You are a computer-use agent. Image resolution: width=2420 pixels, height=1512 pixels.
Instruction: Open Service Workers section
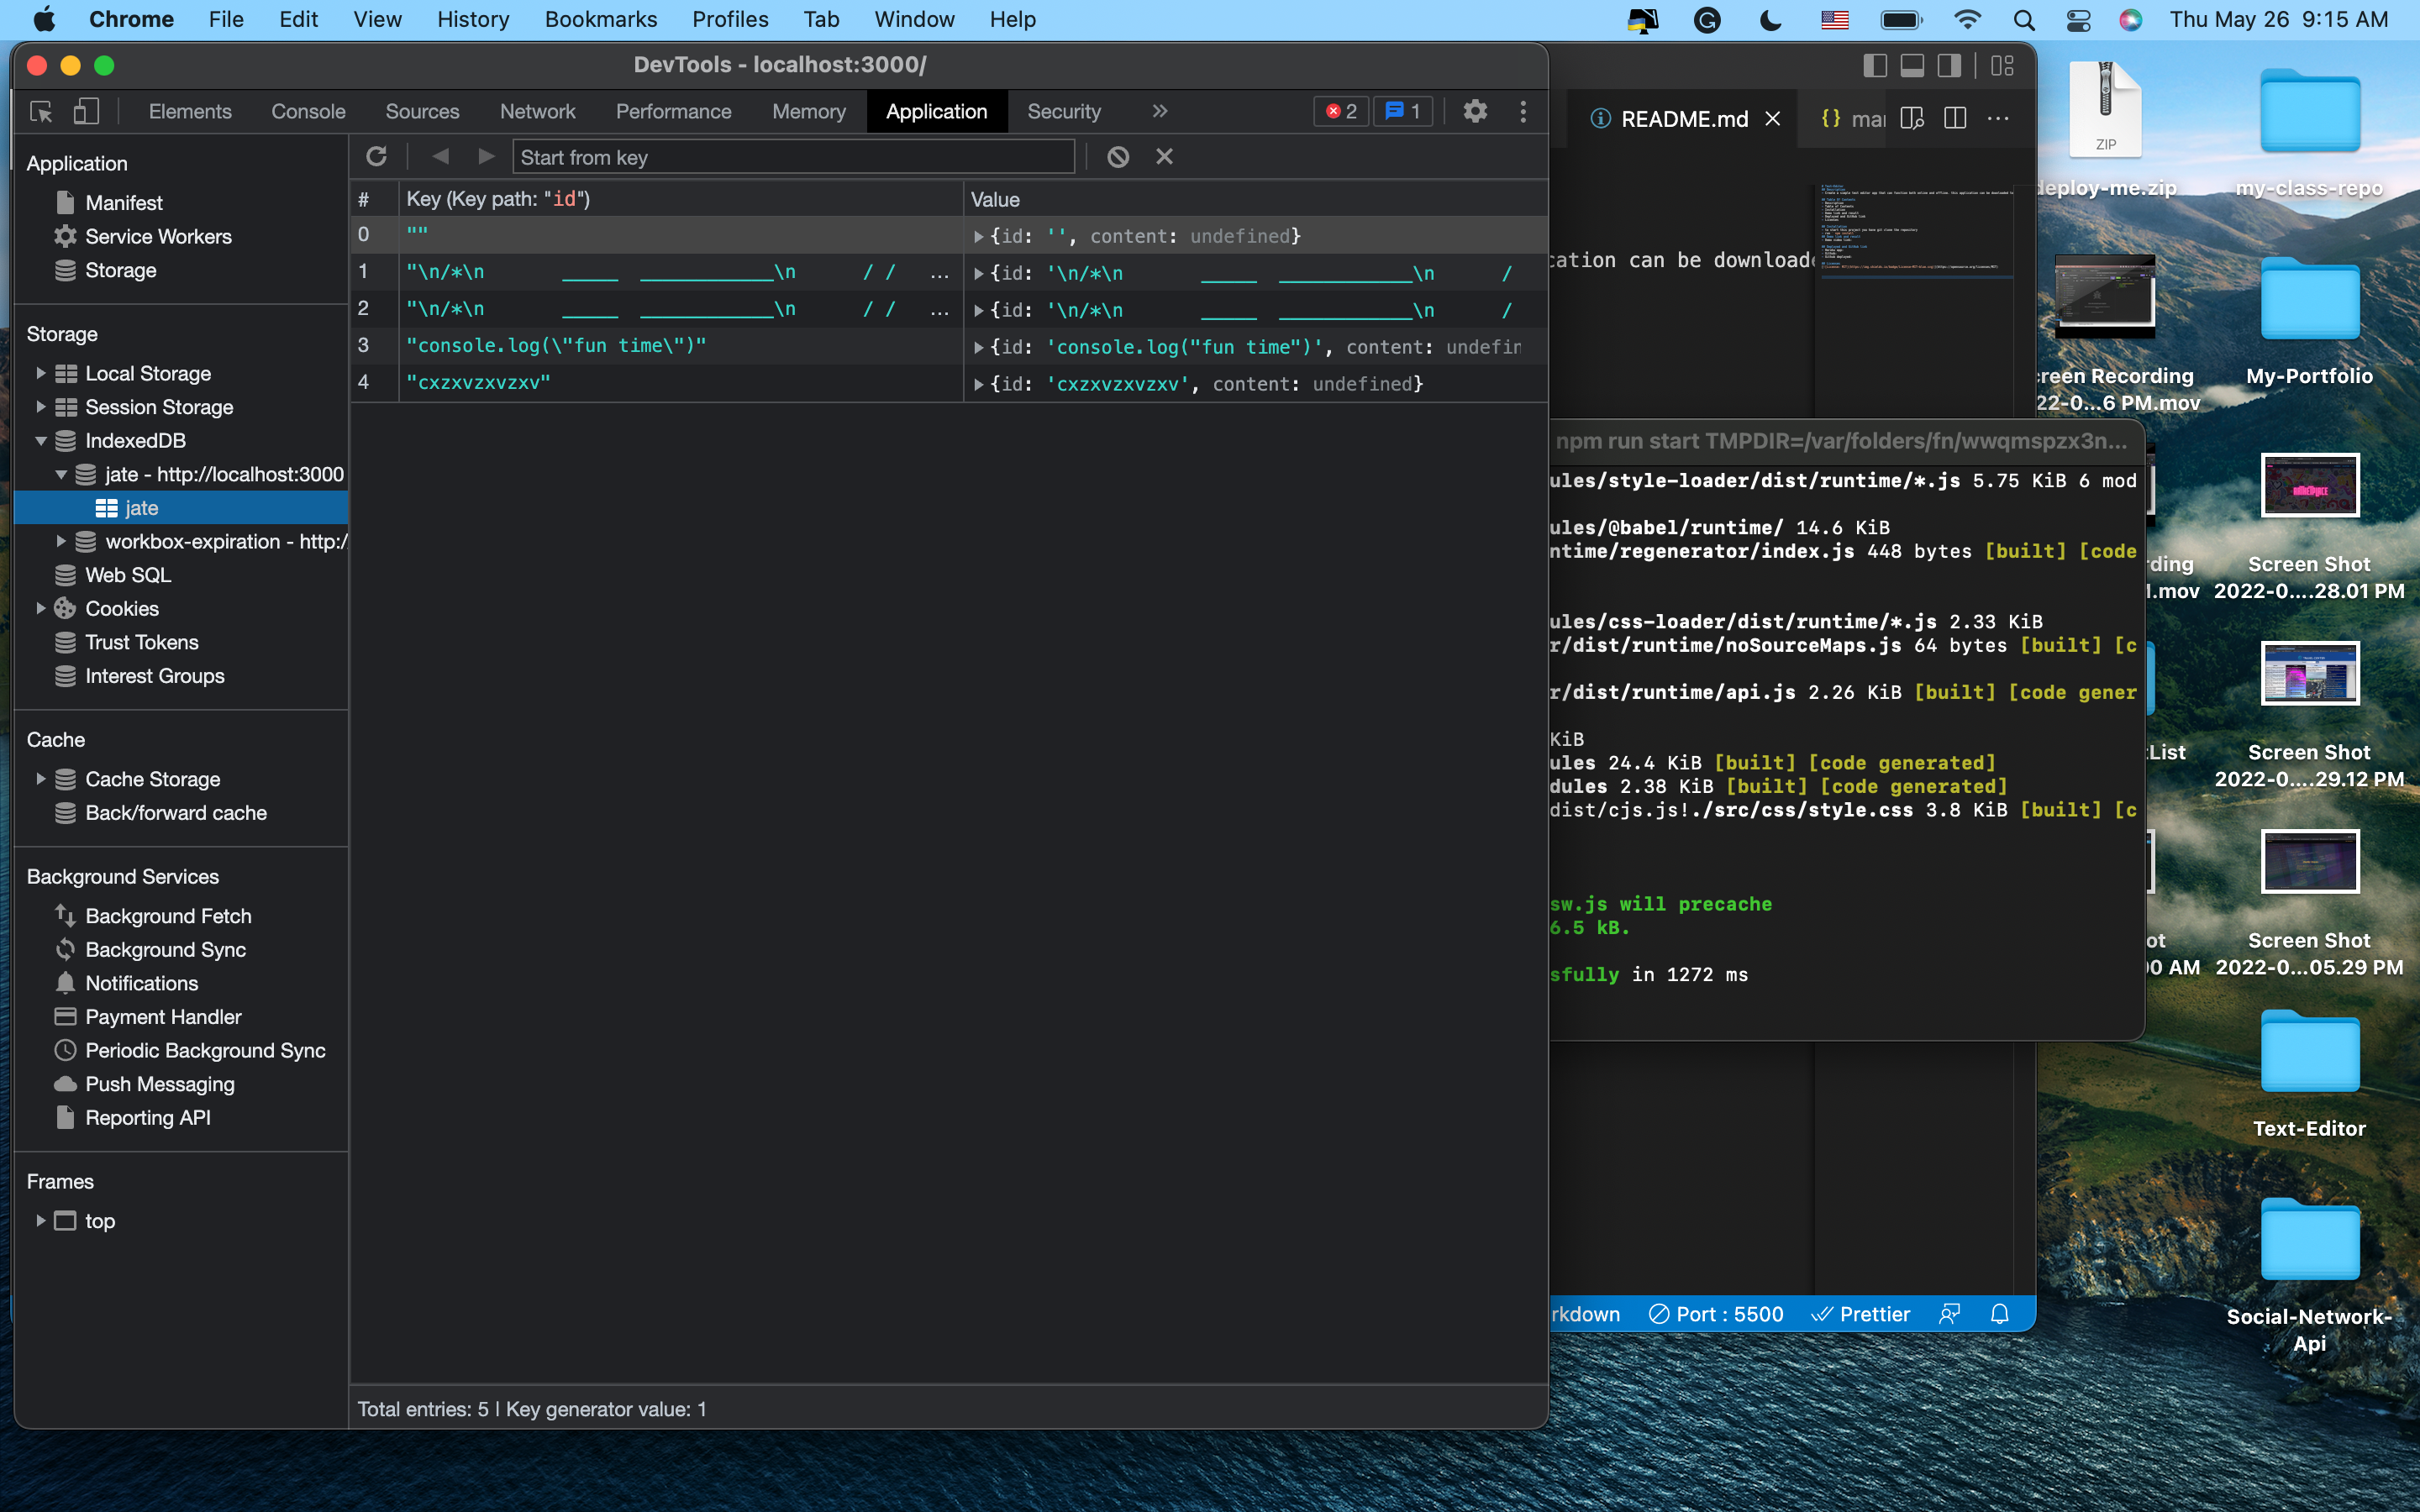click(x=158, y=237)
